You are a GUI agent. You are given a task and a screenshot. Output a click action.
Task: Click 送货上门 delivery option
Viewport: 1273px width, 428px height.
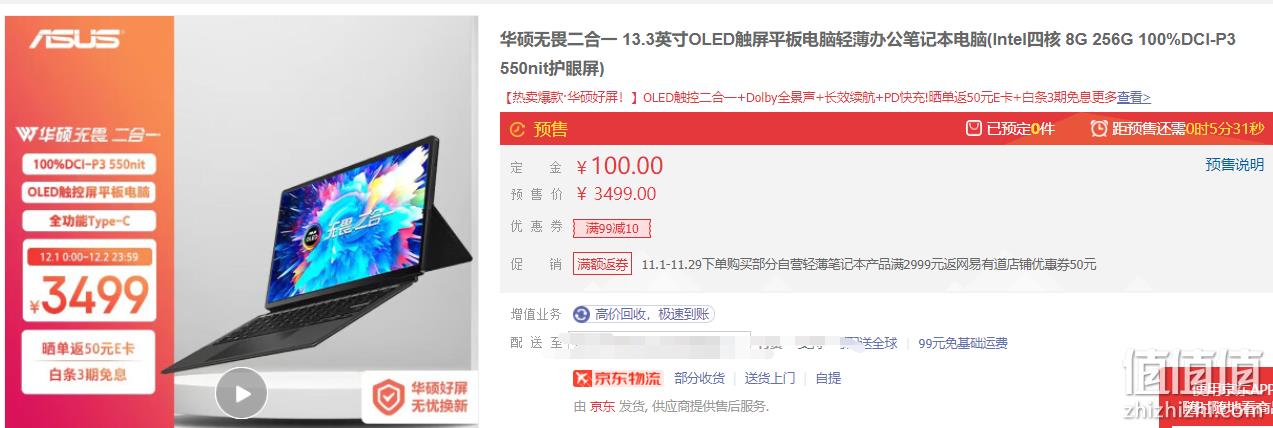coord(770,378)
